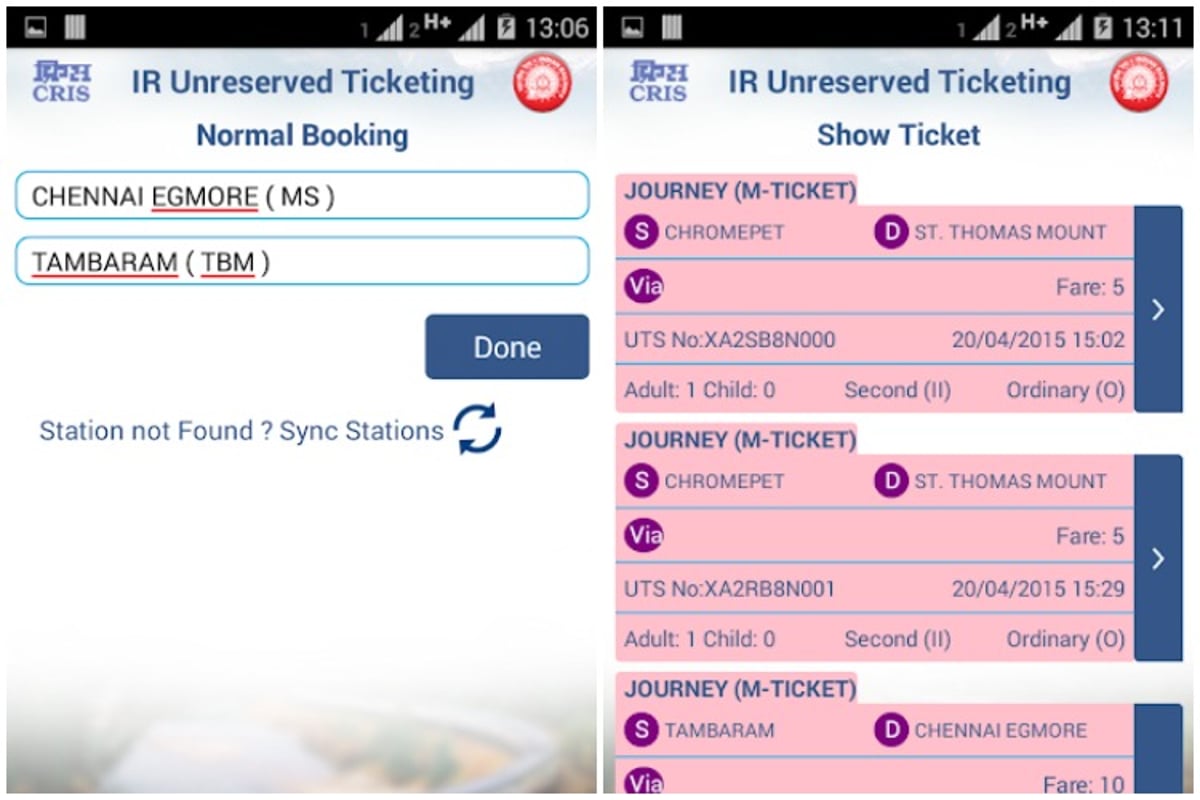The width and height of the screenshot is (1200, 800).
Task: Tap the Sync Stations refresh icon
Action: click(x=477, y=430)
